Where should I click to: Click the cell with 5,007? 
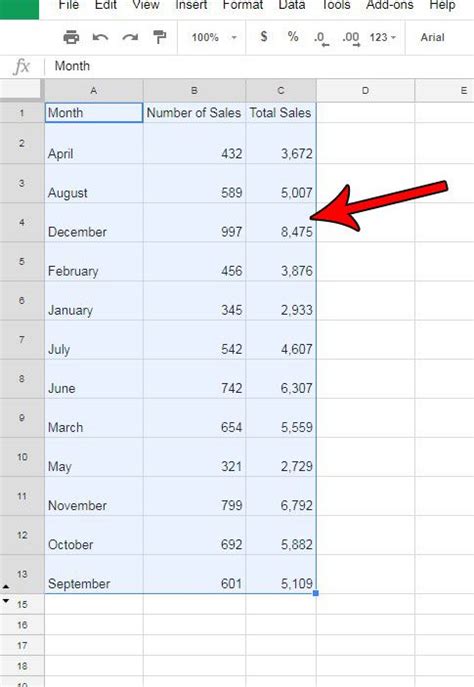(281, 183)
